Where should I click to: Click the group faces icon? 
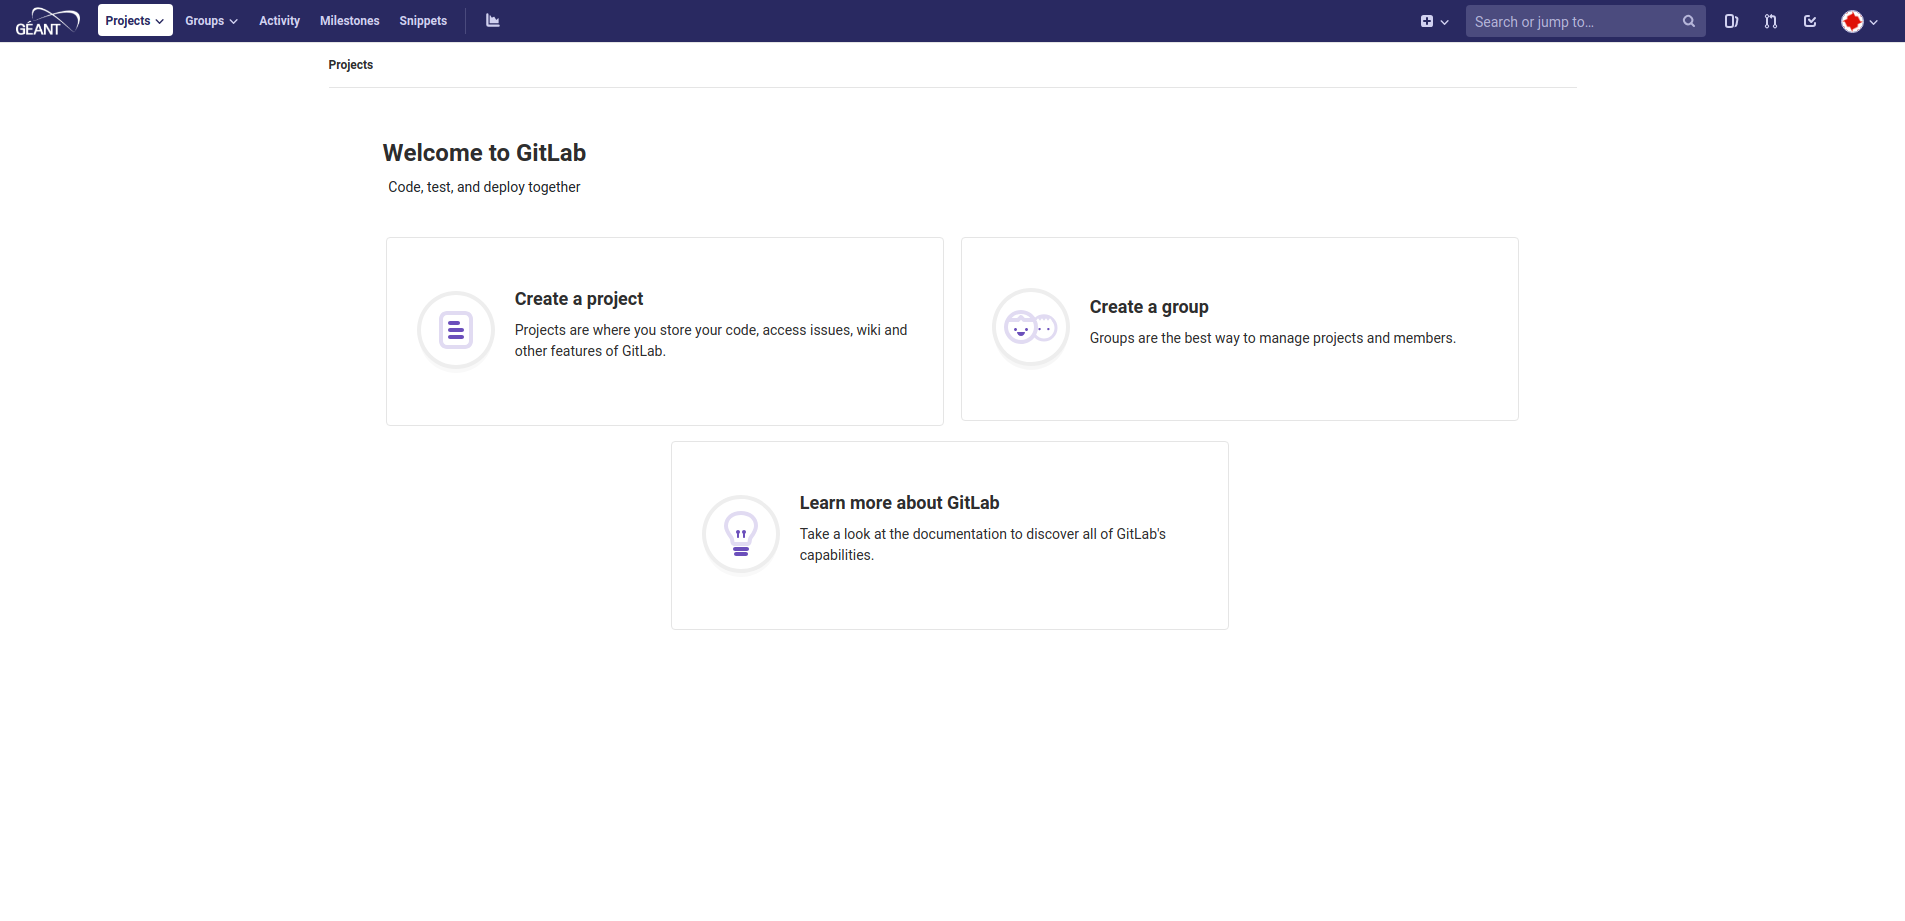point(1031,327)
